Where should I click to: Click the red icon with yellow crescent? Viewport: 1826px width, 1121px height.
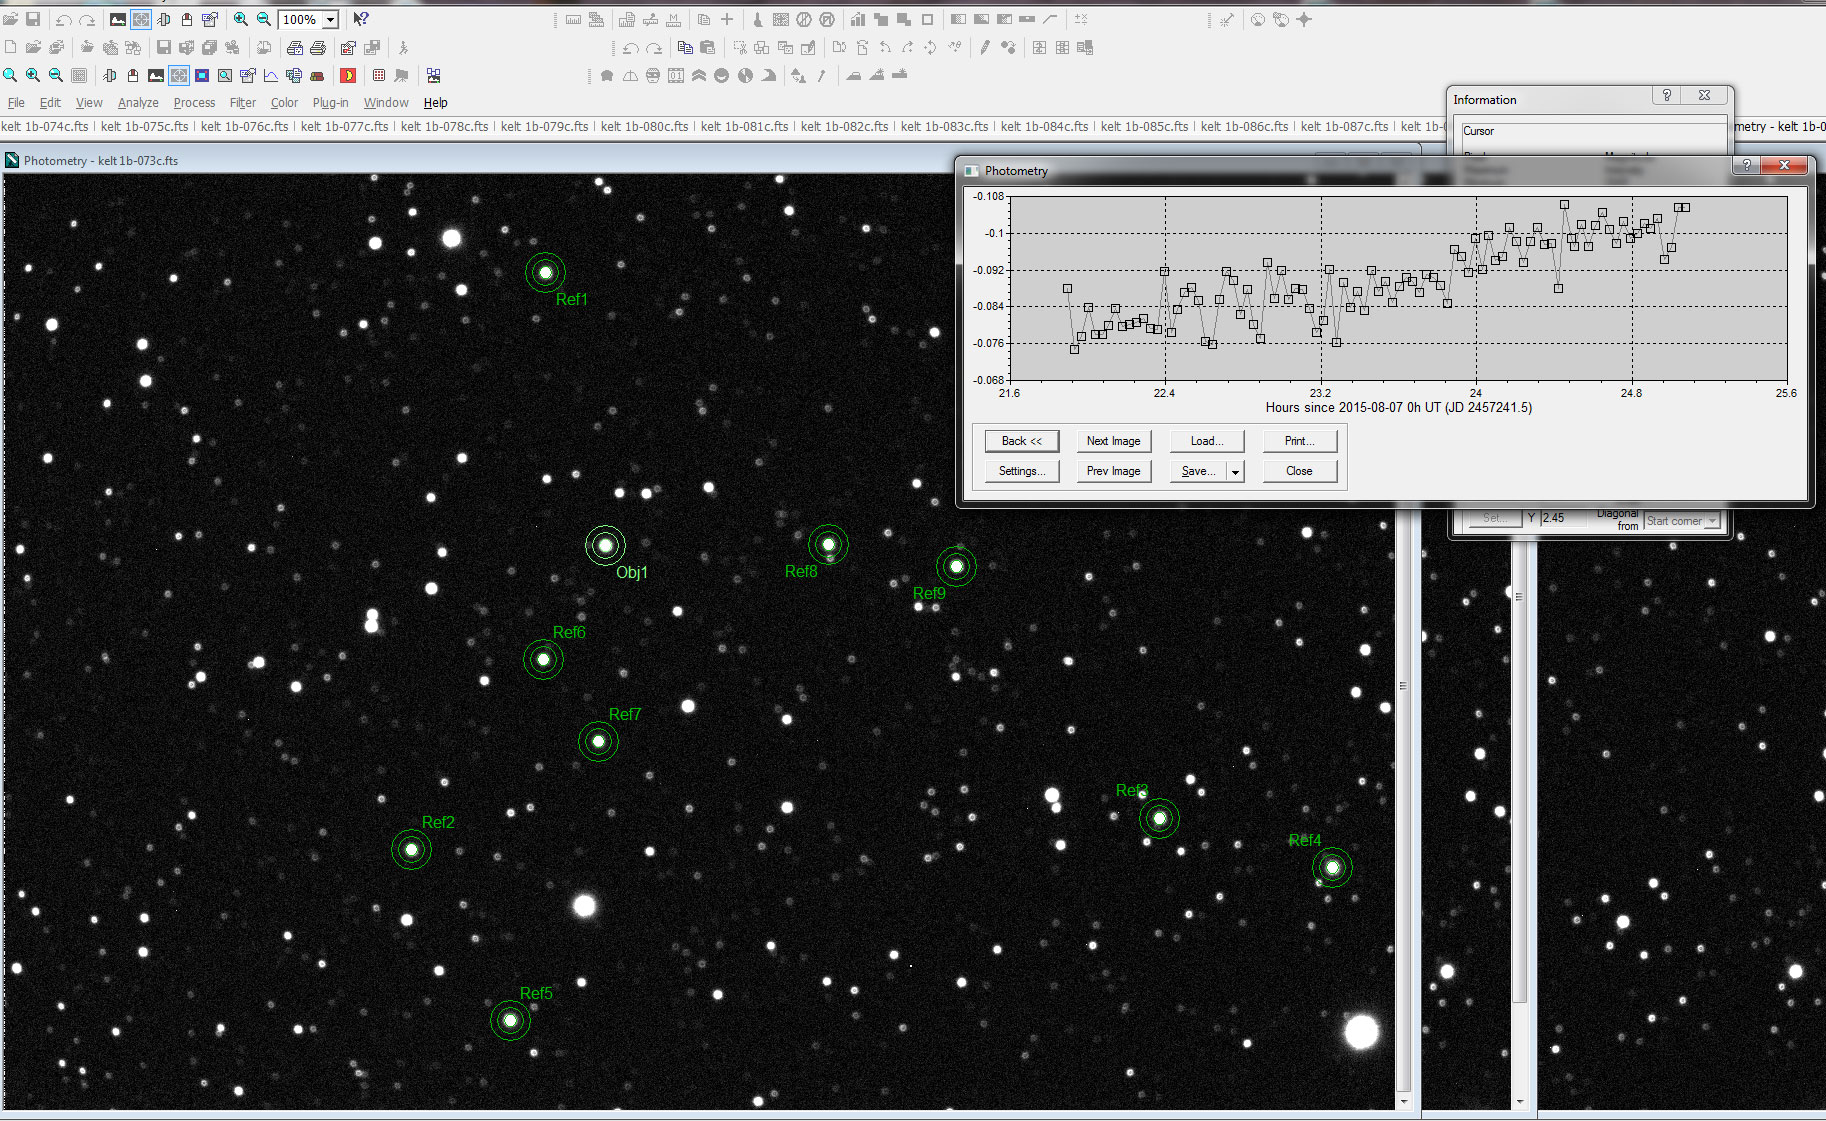tap(348, 76)
